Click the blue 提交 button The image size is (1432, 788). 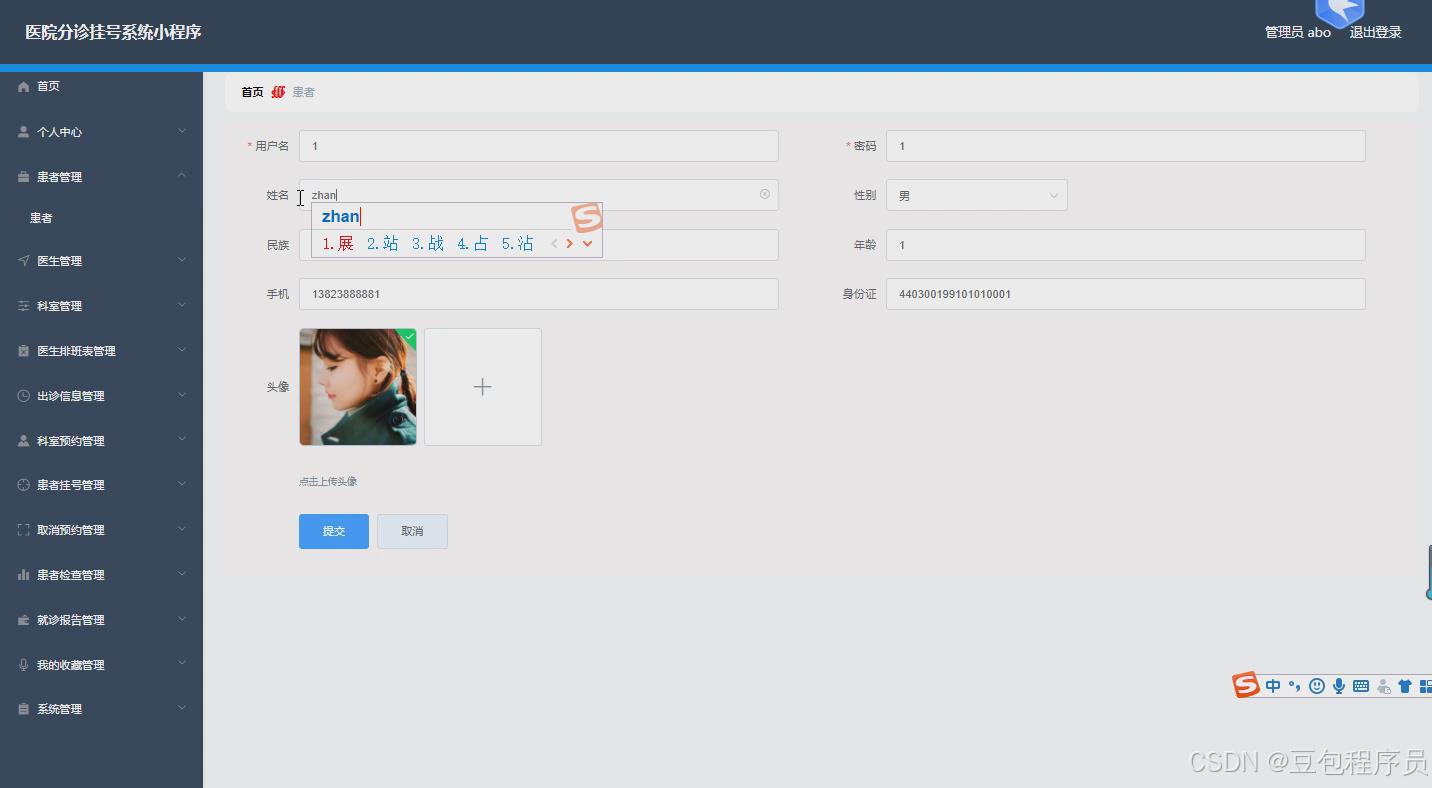334,531
